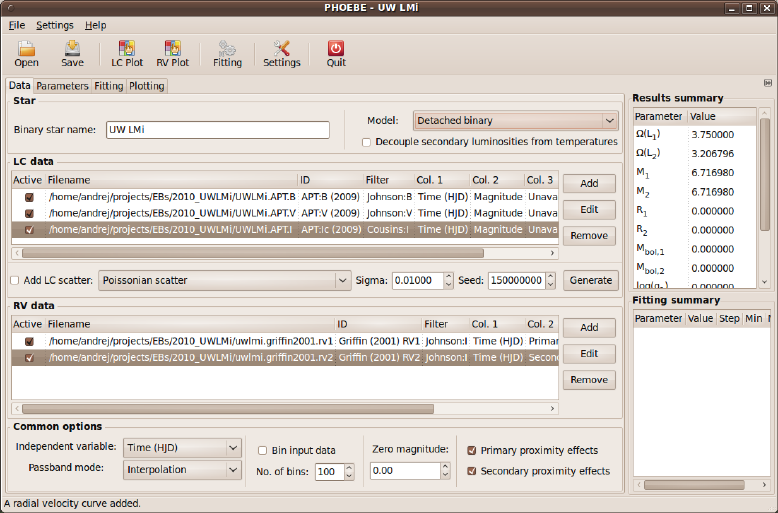The width and height of the screenshot is (778, 513).
Task: Toggle Active checkbox for griffin2001.rv1
Action: coord(29,341)
